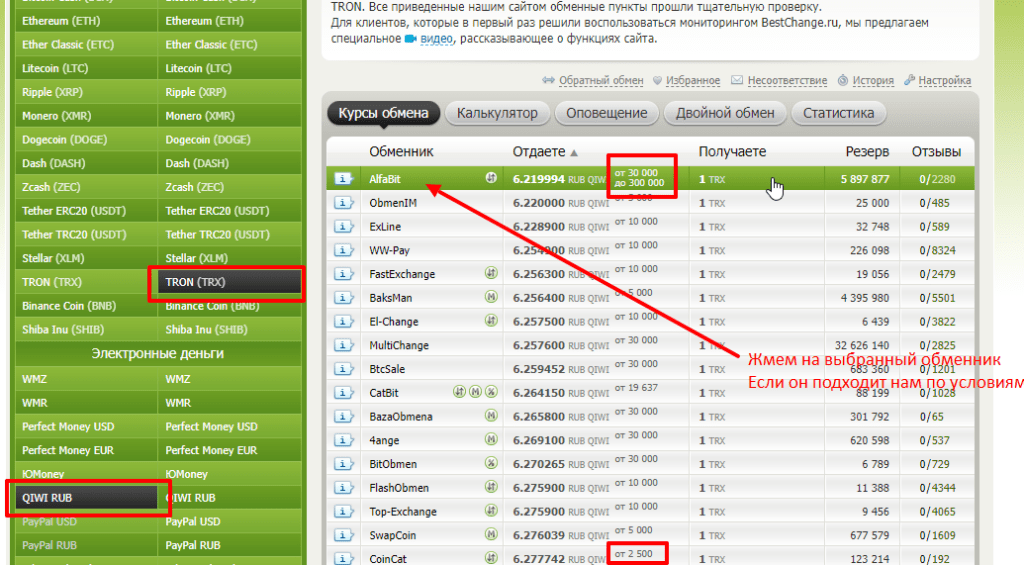
Task: Sort by the Отдаете column arrow
Action: click(x=574, y=153)
